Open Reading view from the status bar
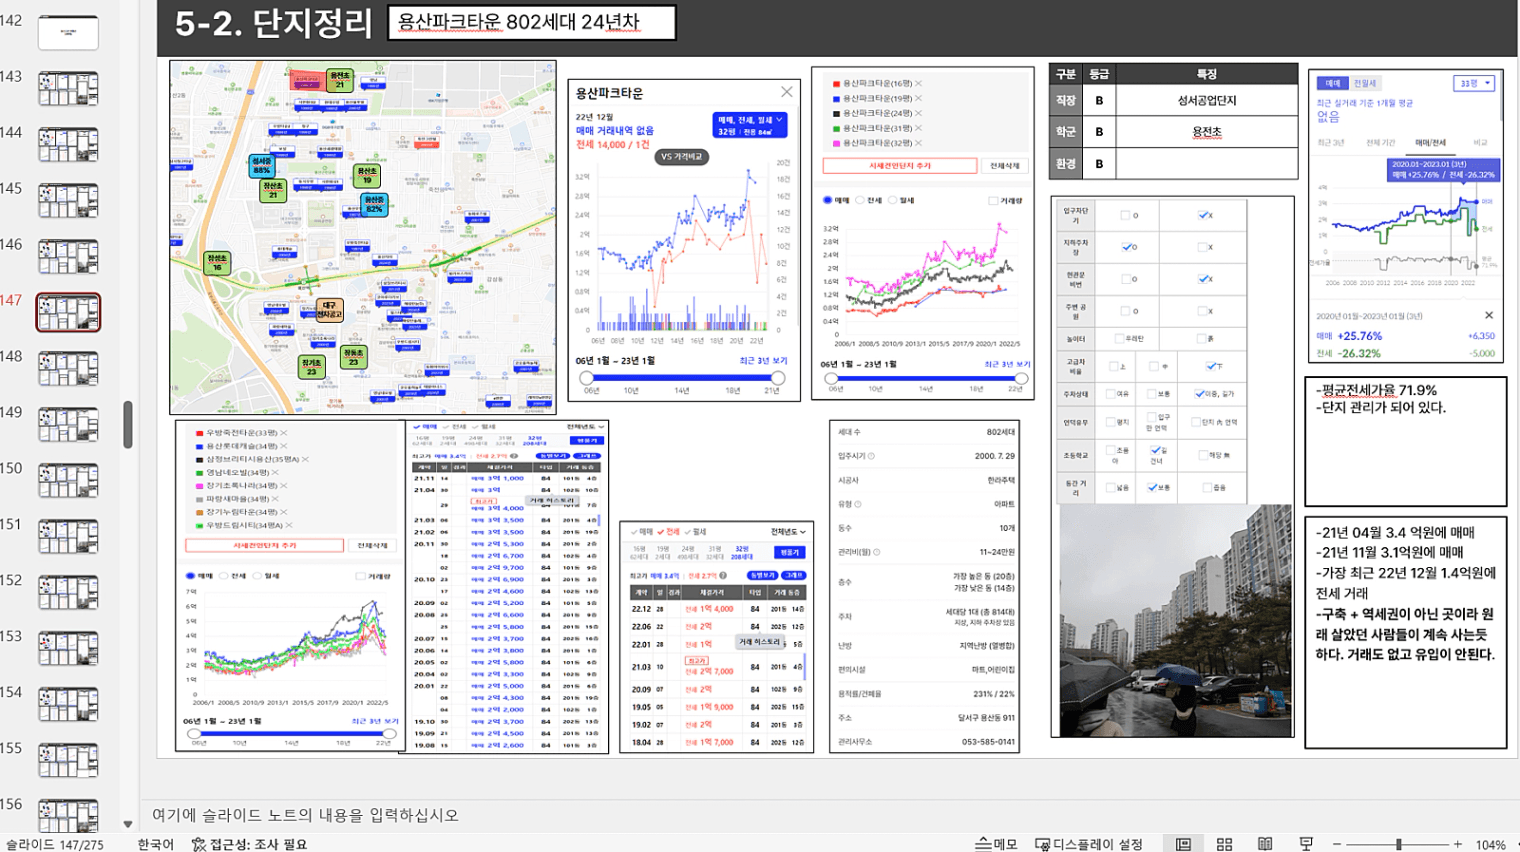The height and width of the screenshot is (852, 1520). pyautogui.click(x=1265, y=844)
